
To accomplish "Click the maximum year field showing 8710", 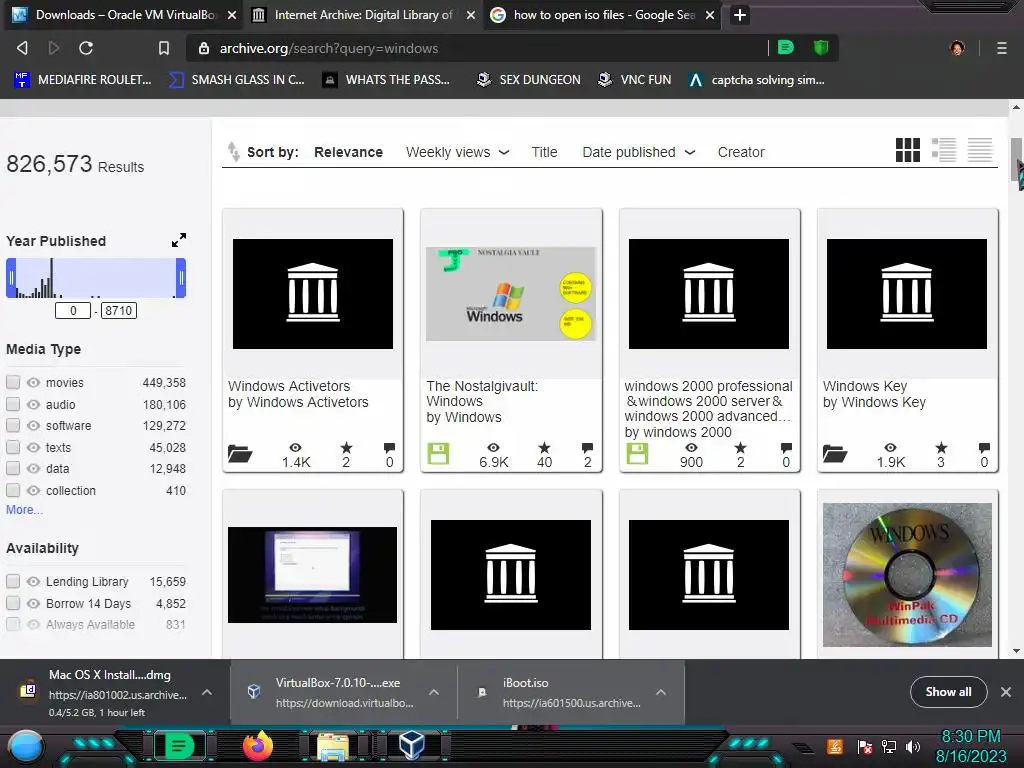I will [x=118, y=311].
